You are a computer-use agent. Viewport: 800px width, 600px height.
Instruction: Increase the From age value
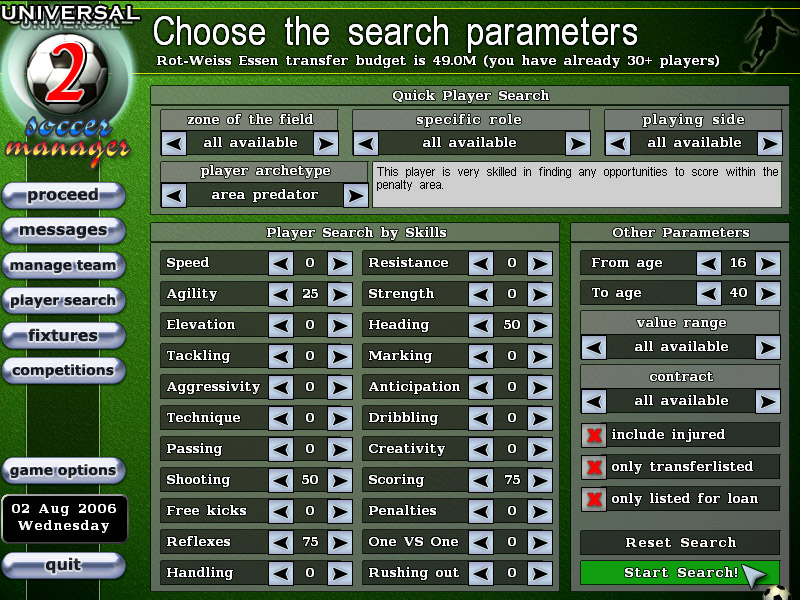tap(767, 263)
